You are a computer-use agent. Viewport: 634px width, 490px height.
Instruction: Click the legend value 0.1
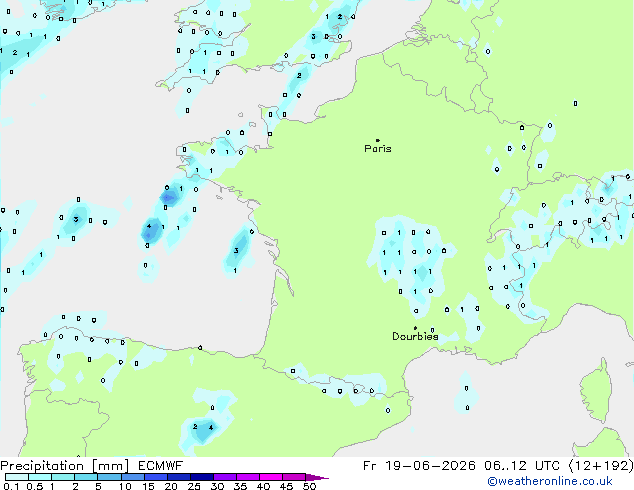(11, 486)
